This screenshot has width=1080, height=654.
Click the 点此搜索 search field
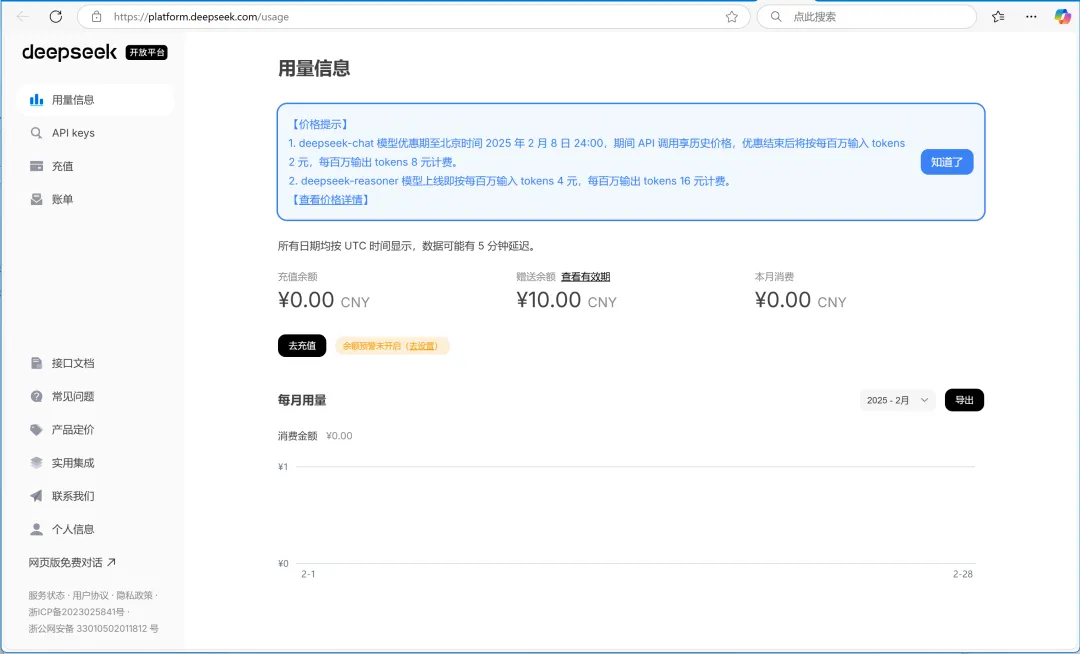pyautogui.click(x=866, y=17)
